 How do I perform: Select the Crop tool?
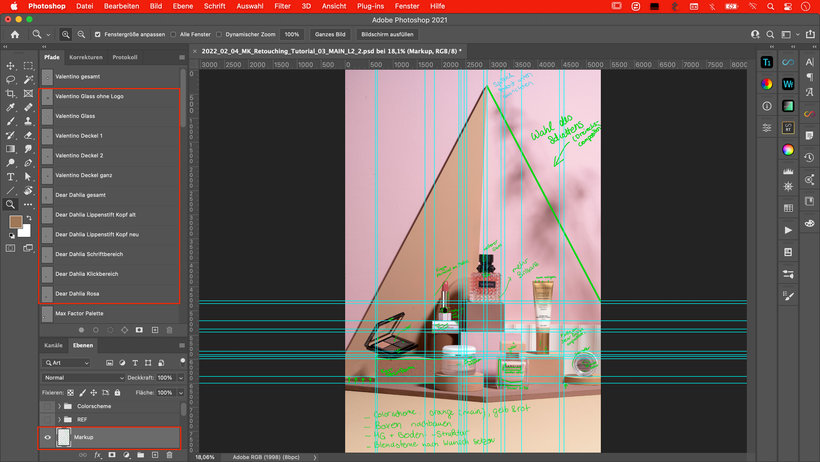pyautogui.click(x=10, y=94)
